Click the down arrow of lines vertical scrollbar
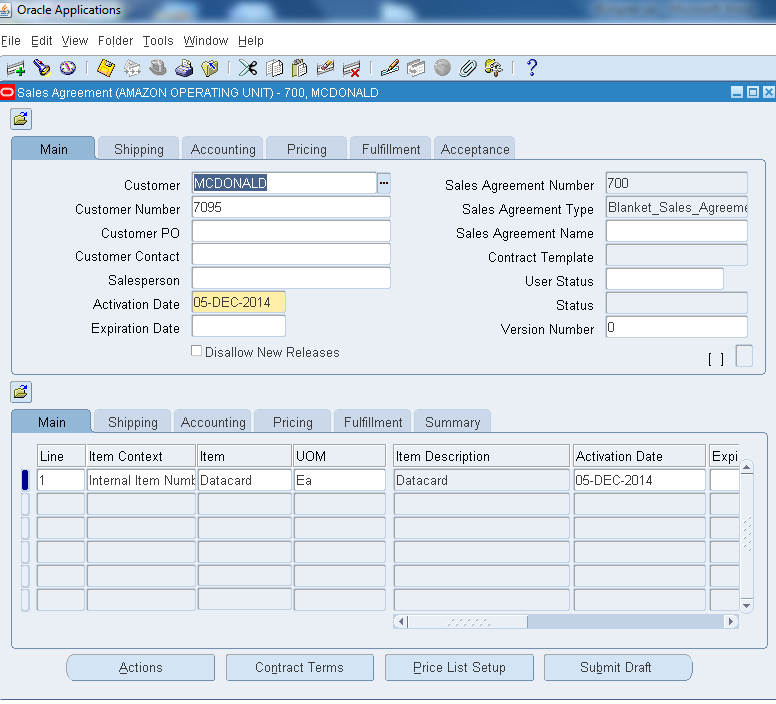The image size is (776, 704). click(747, 606)
